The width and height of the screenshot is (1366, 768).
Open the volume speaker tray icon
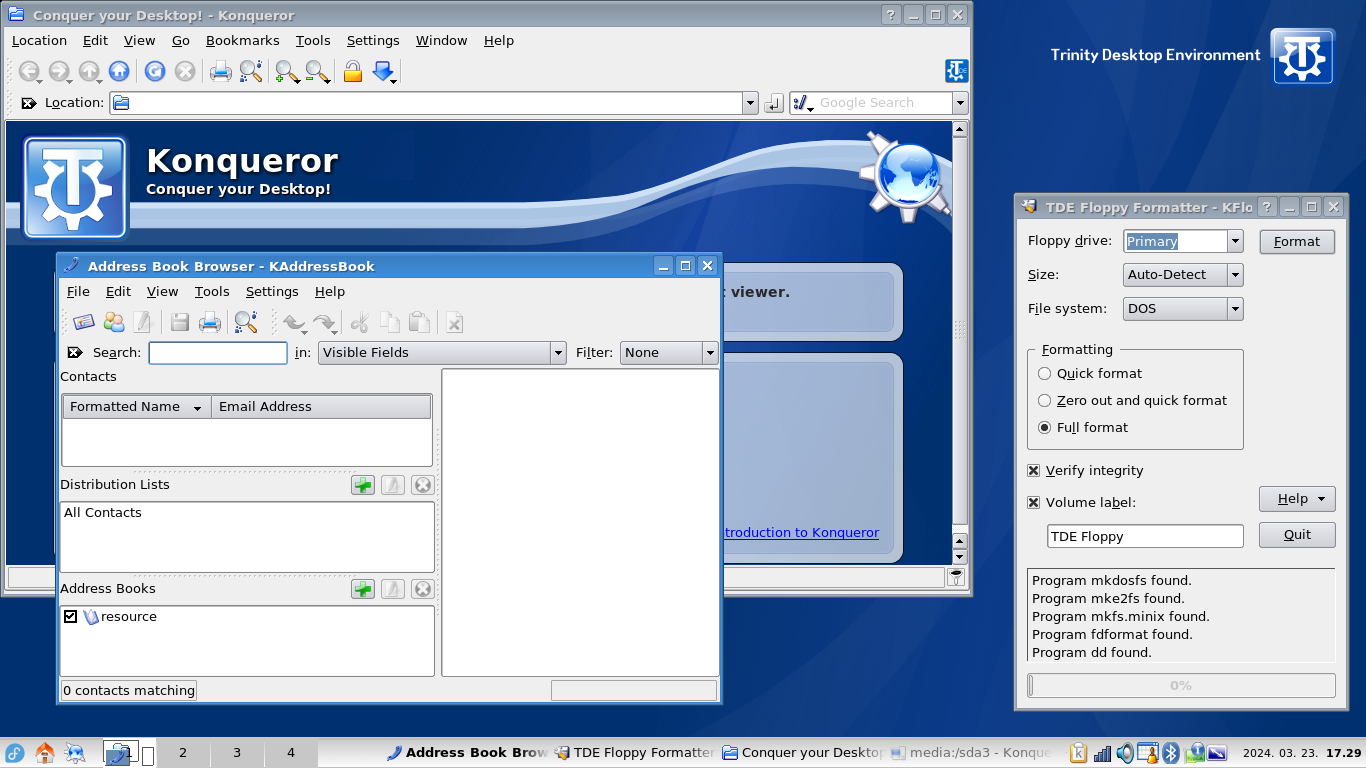[x=1125, y=753]
